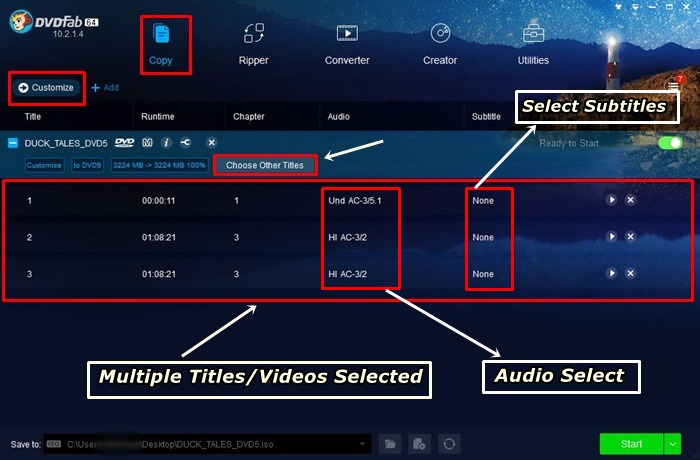Click the Title column header
The height and width of the screenshot is (460, 700).
coord(33,117)
